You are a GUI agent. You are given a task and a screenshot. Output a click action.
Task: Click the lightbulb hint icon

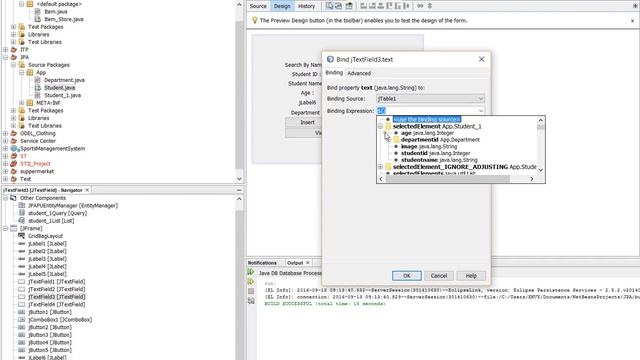tap(255, 20)
